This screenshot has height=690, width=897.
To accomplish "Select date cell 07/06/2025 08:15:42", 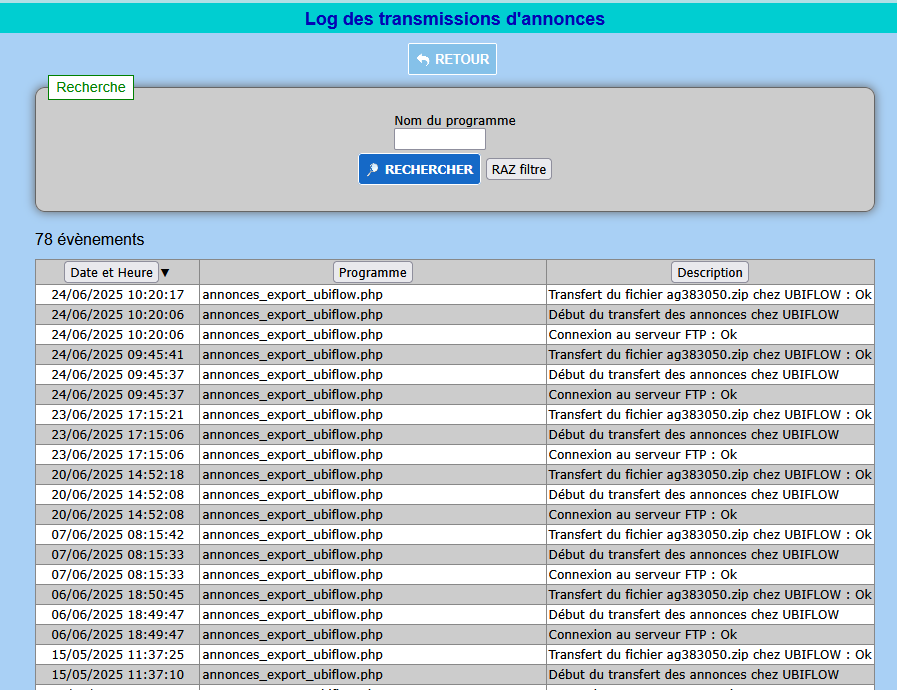I will [x=118, y=535].
